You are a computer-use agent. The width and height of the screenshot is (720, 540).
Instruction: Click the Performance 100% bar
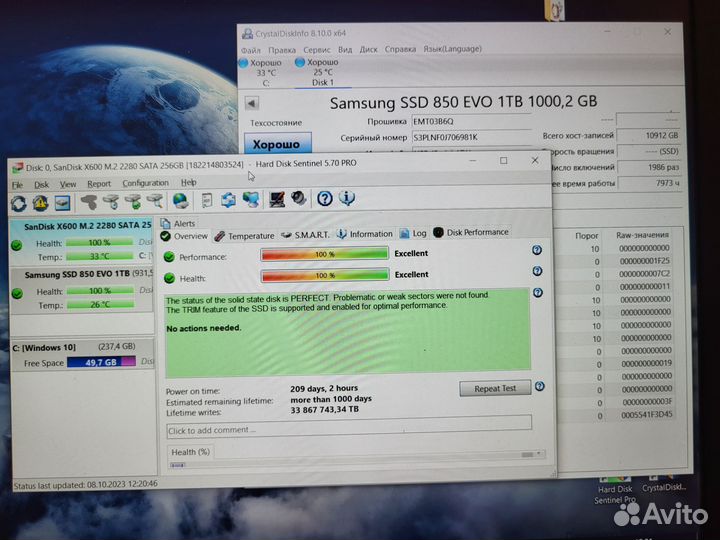[x=324, y=254]
